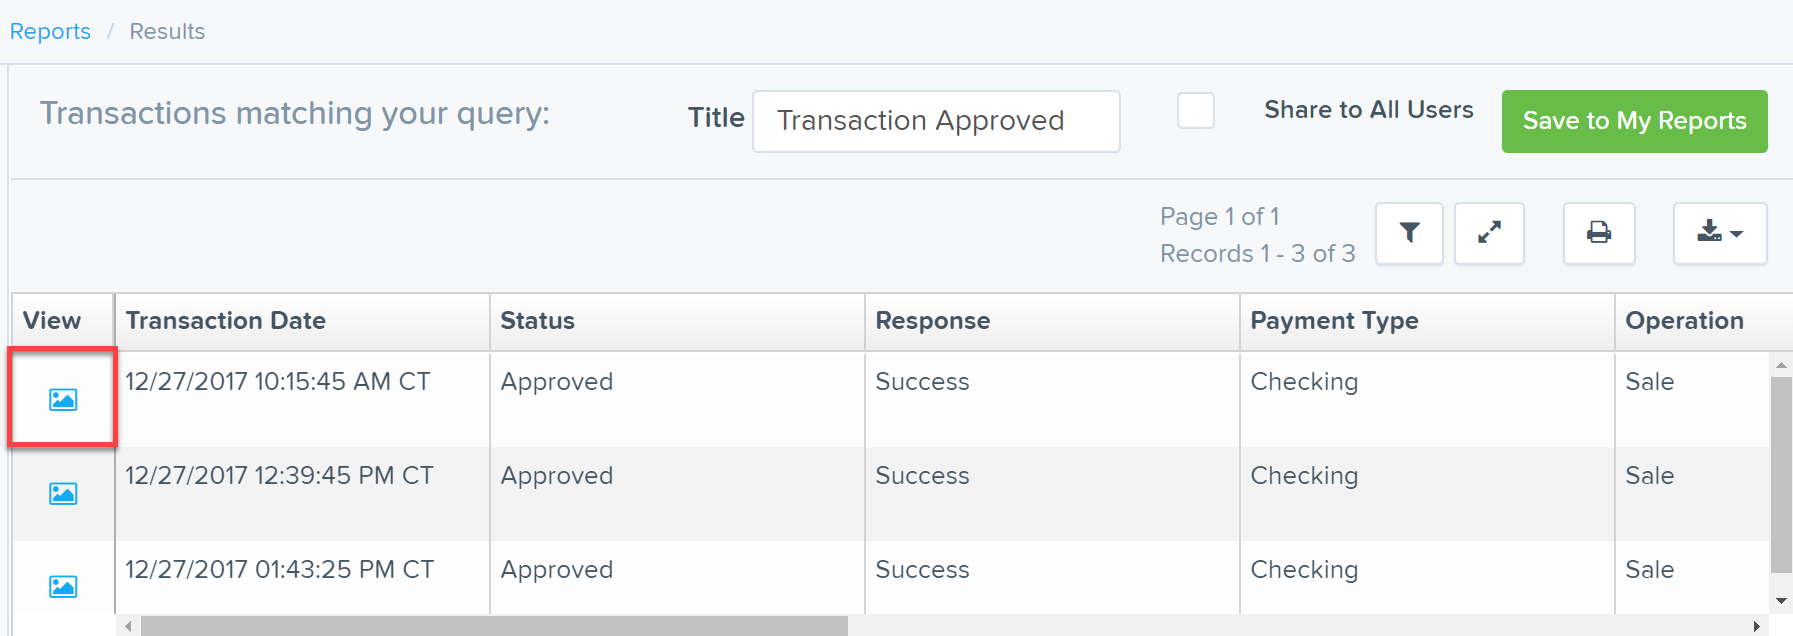The width and height of the screenshot is (1793, 636).
Task: Open the download export dropdown
Action: (x=1720, y=233)
